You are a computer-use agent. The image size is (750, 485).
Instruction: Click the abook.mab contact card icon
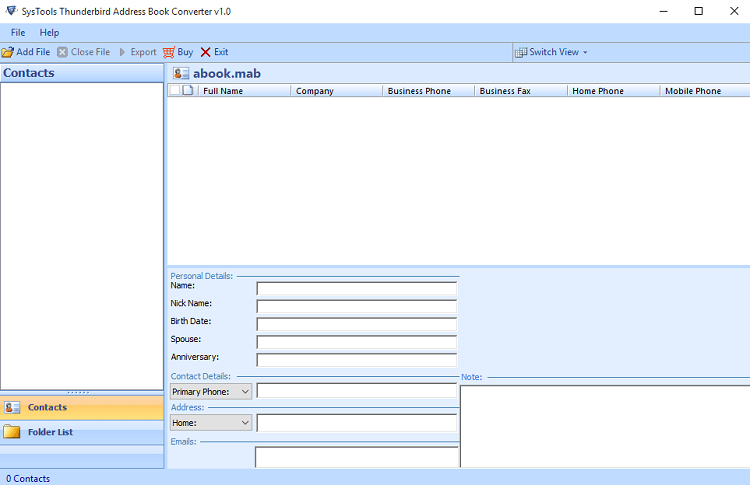(181, 73)
